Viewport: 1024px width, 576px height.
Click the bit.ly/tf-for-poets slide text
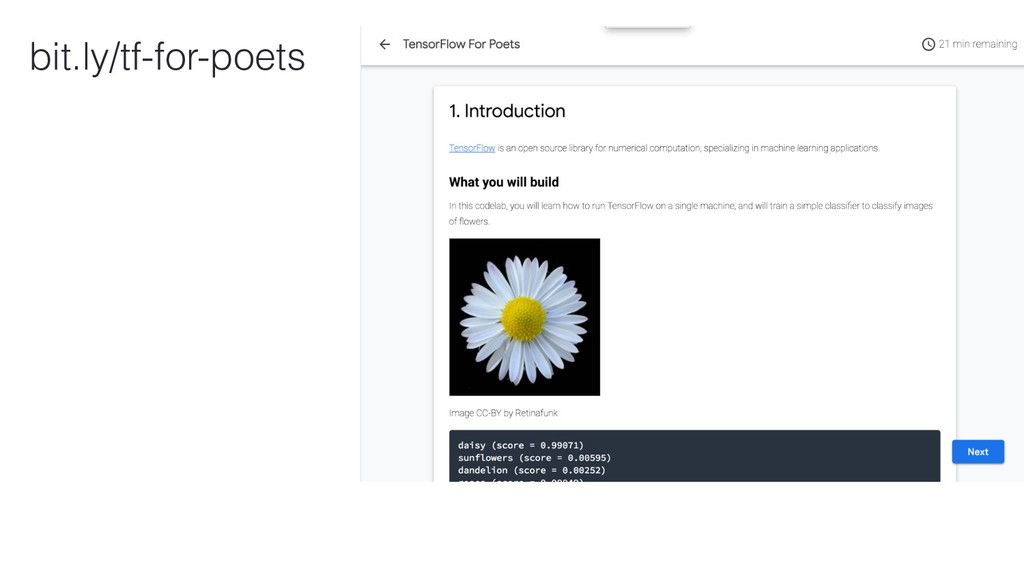pos(167,57)
